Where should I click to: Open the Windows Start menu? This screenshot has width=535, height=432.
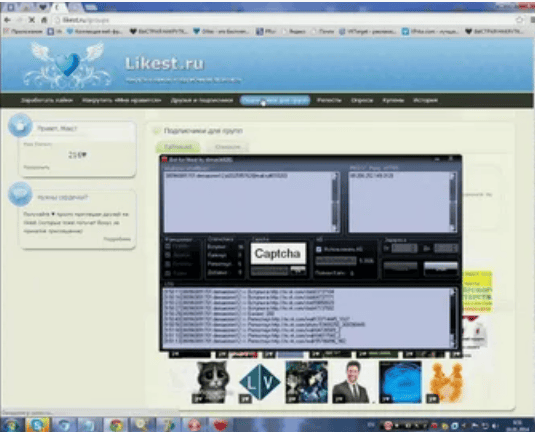(x=11, y=425)
